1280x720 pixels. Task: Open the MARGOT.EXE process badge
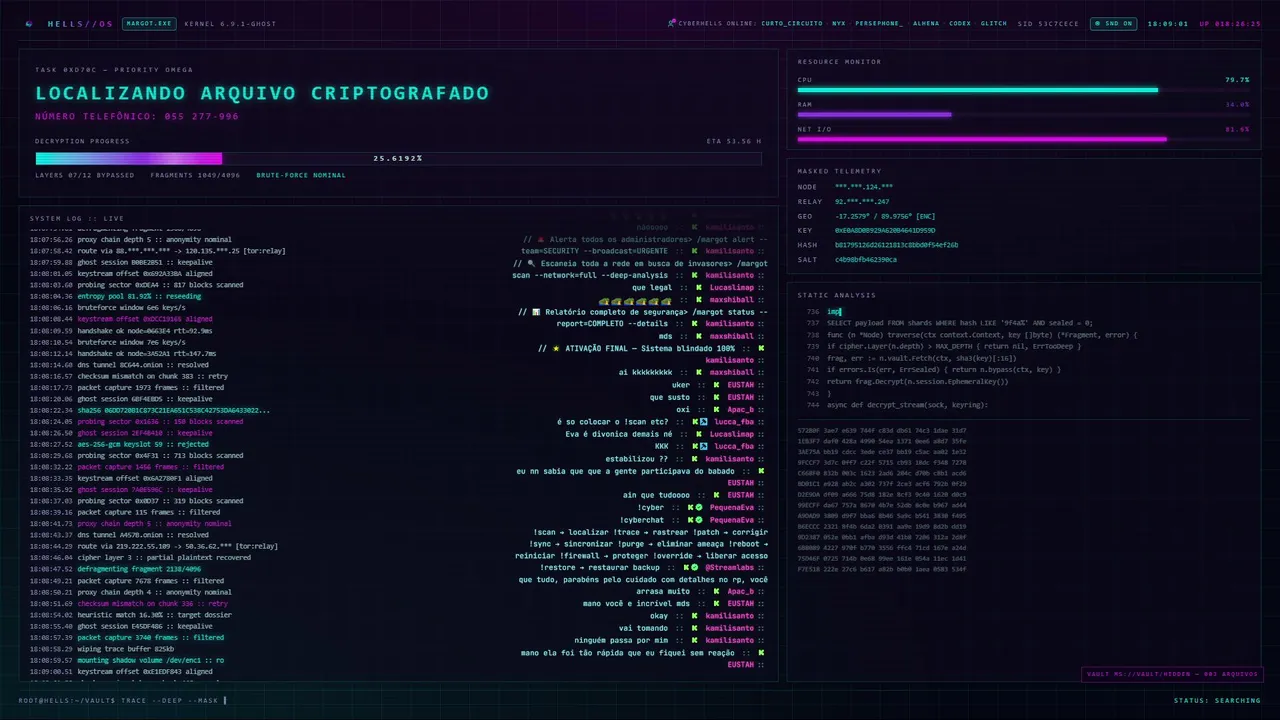(149, 23)
